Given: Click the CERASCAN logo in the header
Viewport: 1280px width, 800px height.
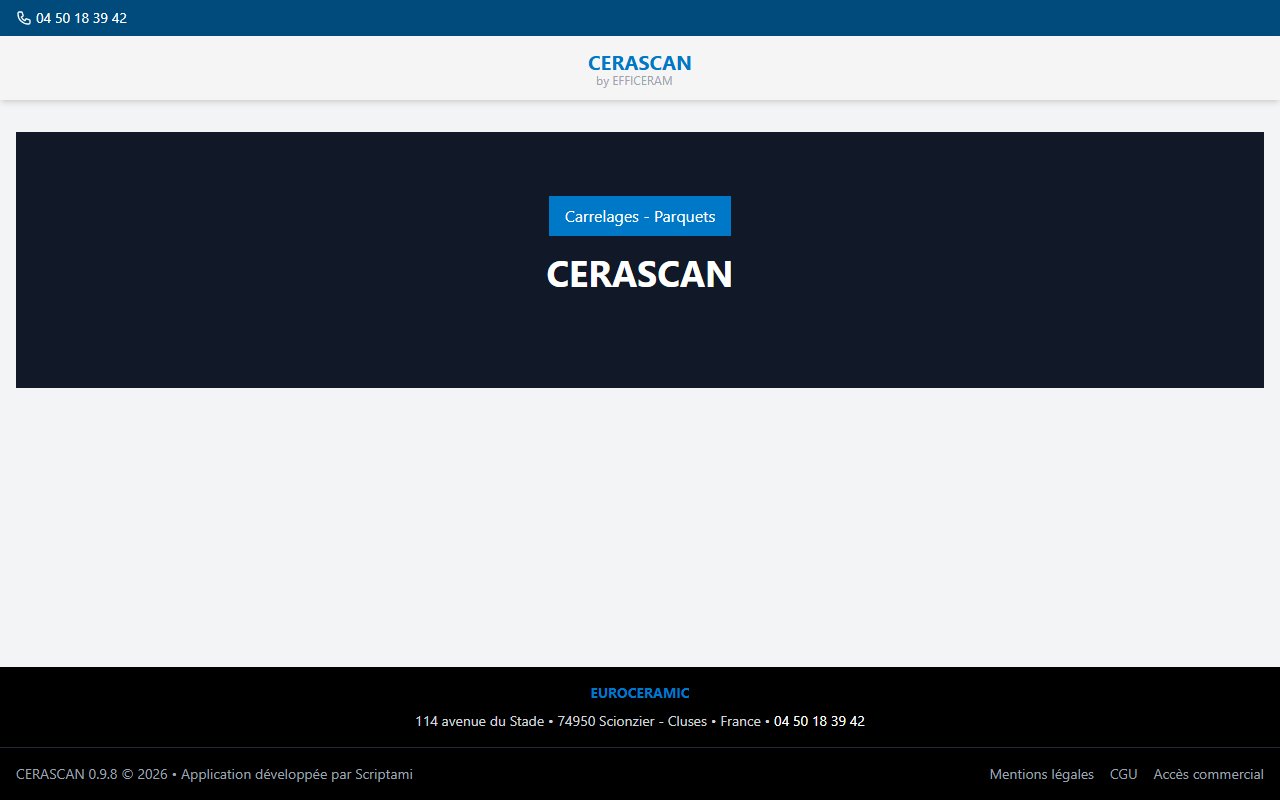Looking at the screenshot, I should tap(639, 62).
